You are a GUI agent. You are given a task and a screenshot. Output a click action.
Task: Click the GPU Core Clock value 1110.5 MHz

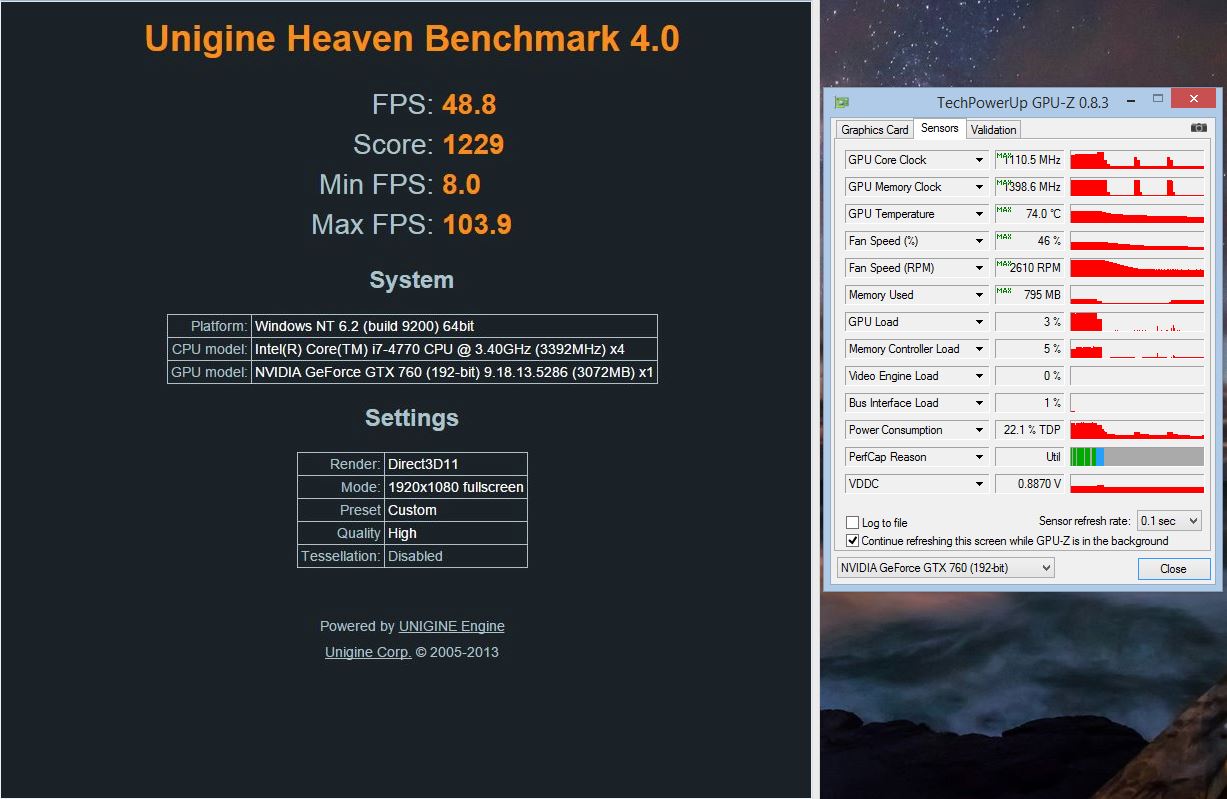pos(1030,160)
